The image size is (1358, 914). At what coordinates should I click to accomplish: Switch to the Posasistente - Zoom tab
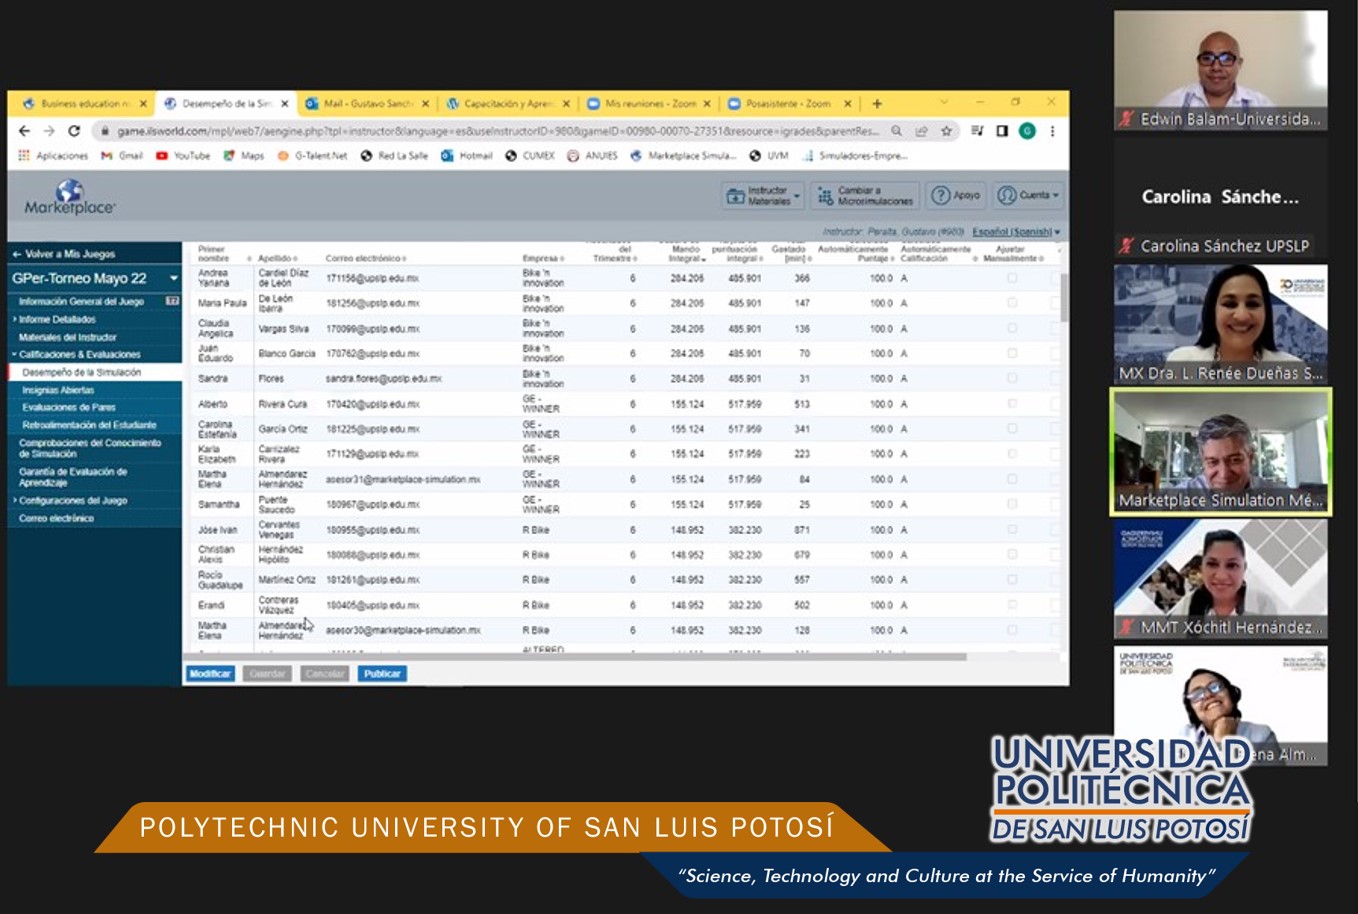click(x=789, y=103)
